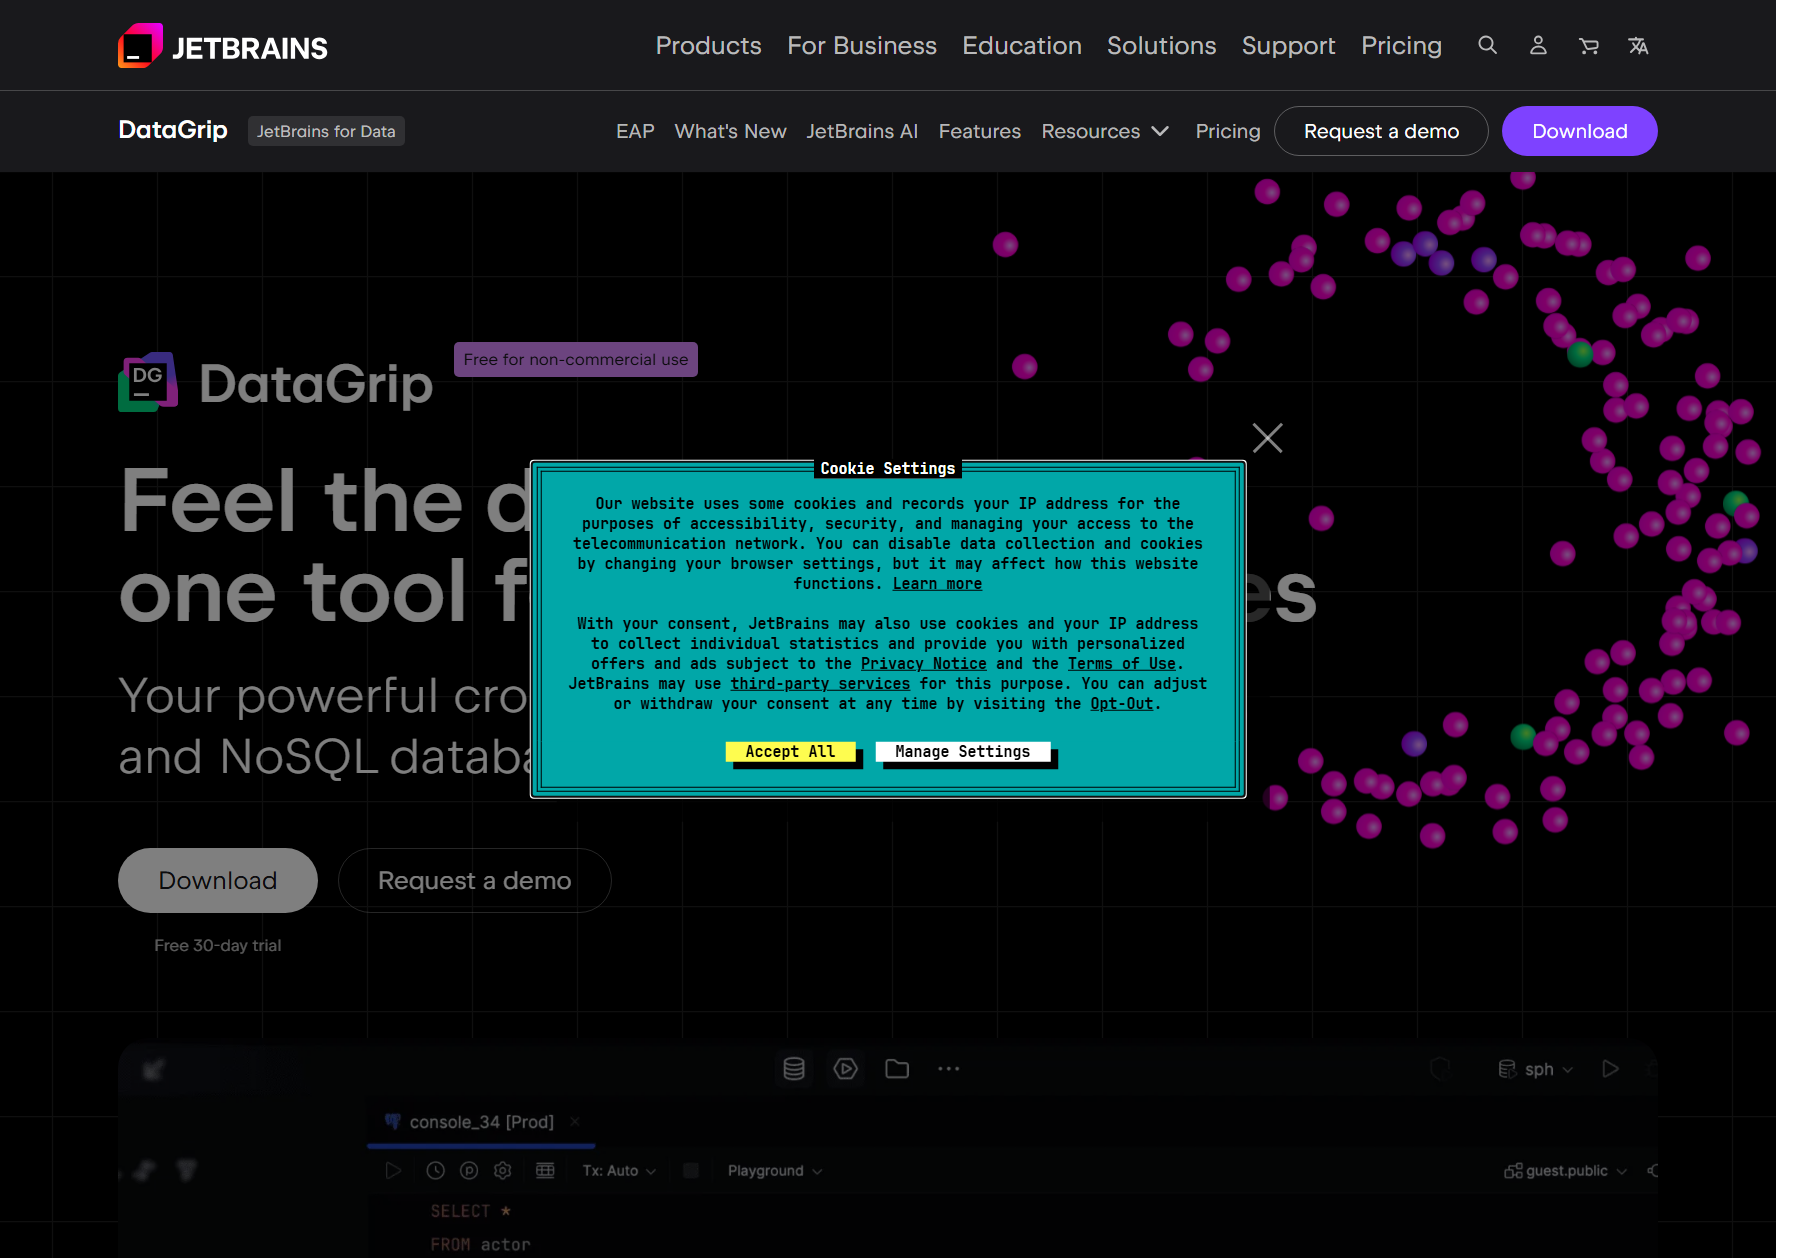The height and width of the screenshot is (1258, 1795).
Task: Click the FROM actor line in the console
Action: [x=480, y=1244]
